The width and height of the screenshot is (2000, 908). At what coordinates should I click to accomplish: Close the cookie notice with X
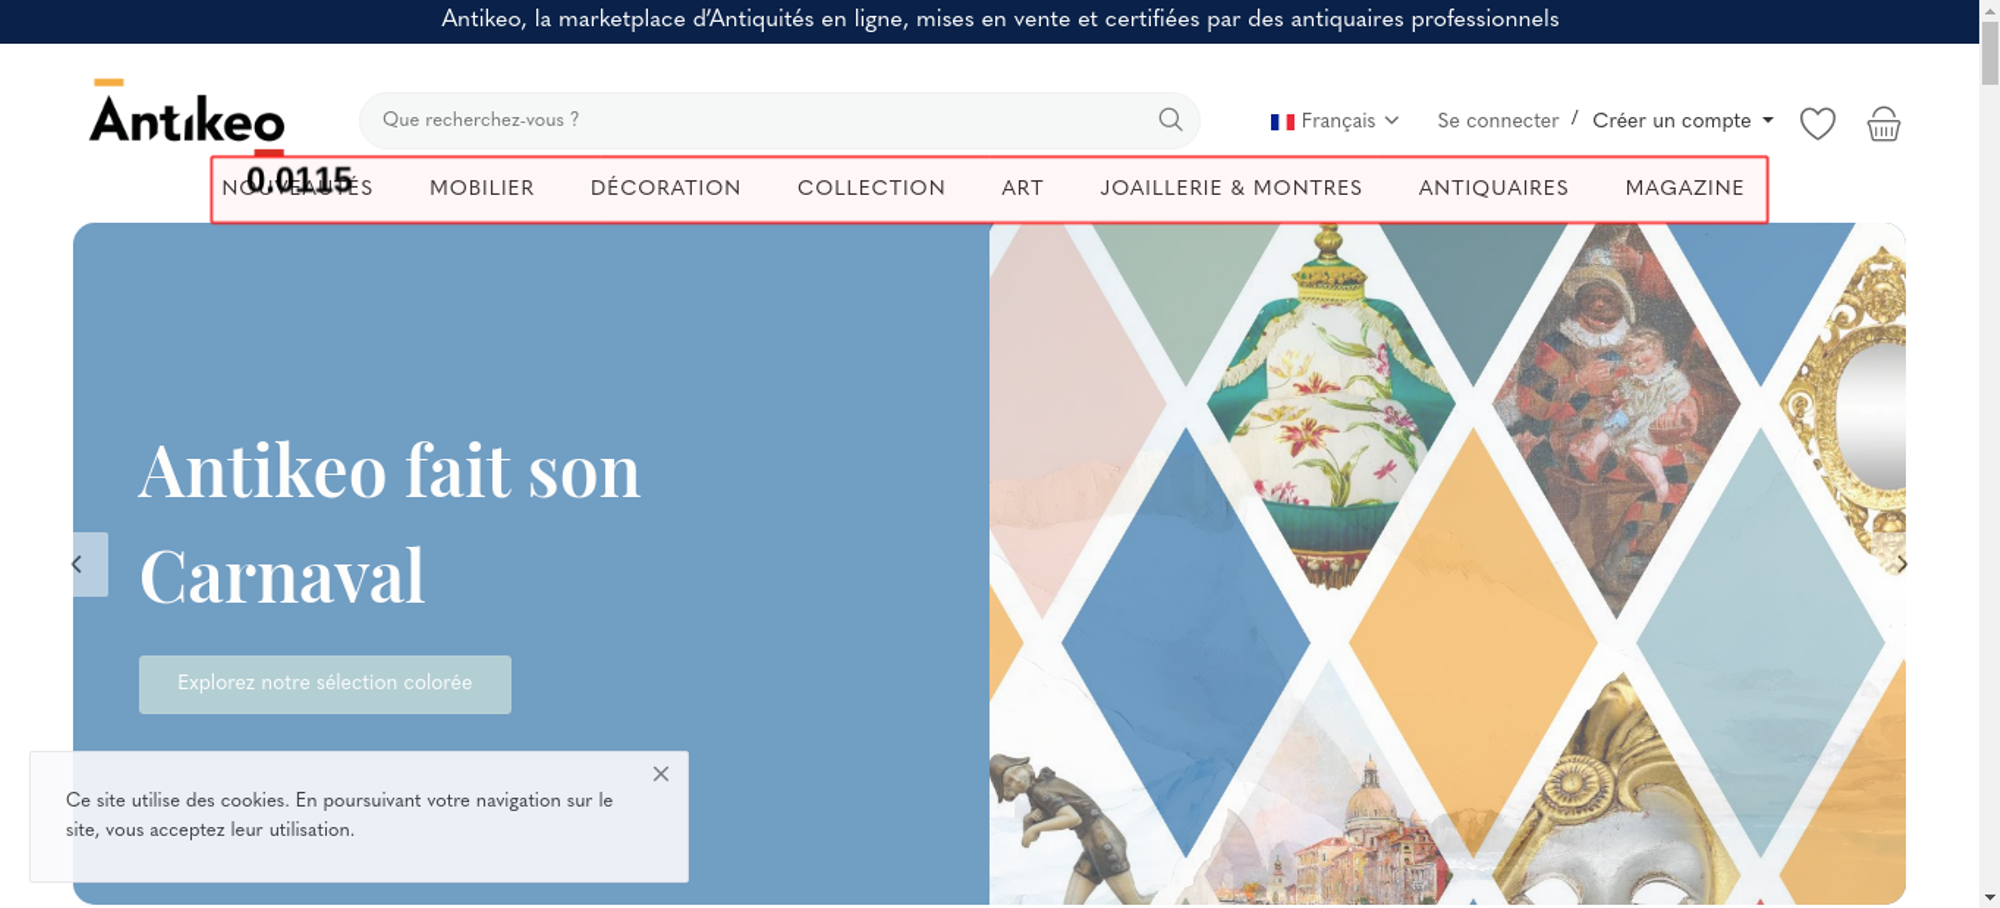pyautogui.click(x=661, y=774)
